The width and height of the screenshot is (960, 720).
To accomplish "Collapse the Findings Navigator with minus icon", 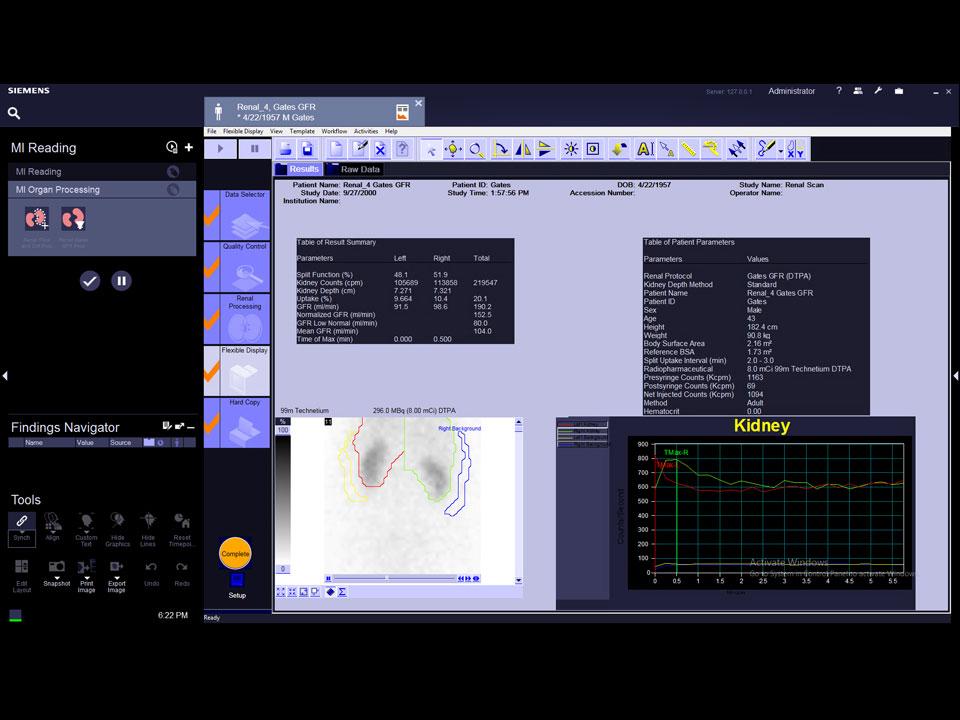I will click(x=191, y=427).
